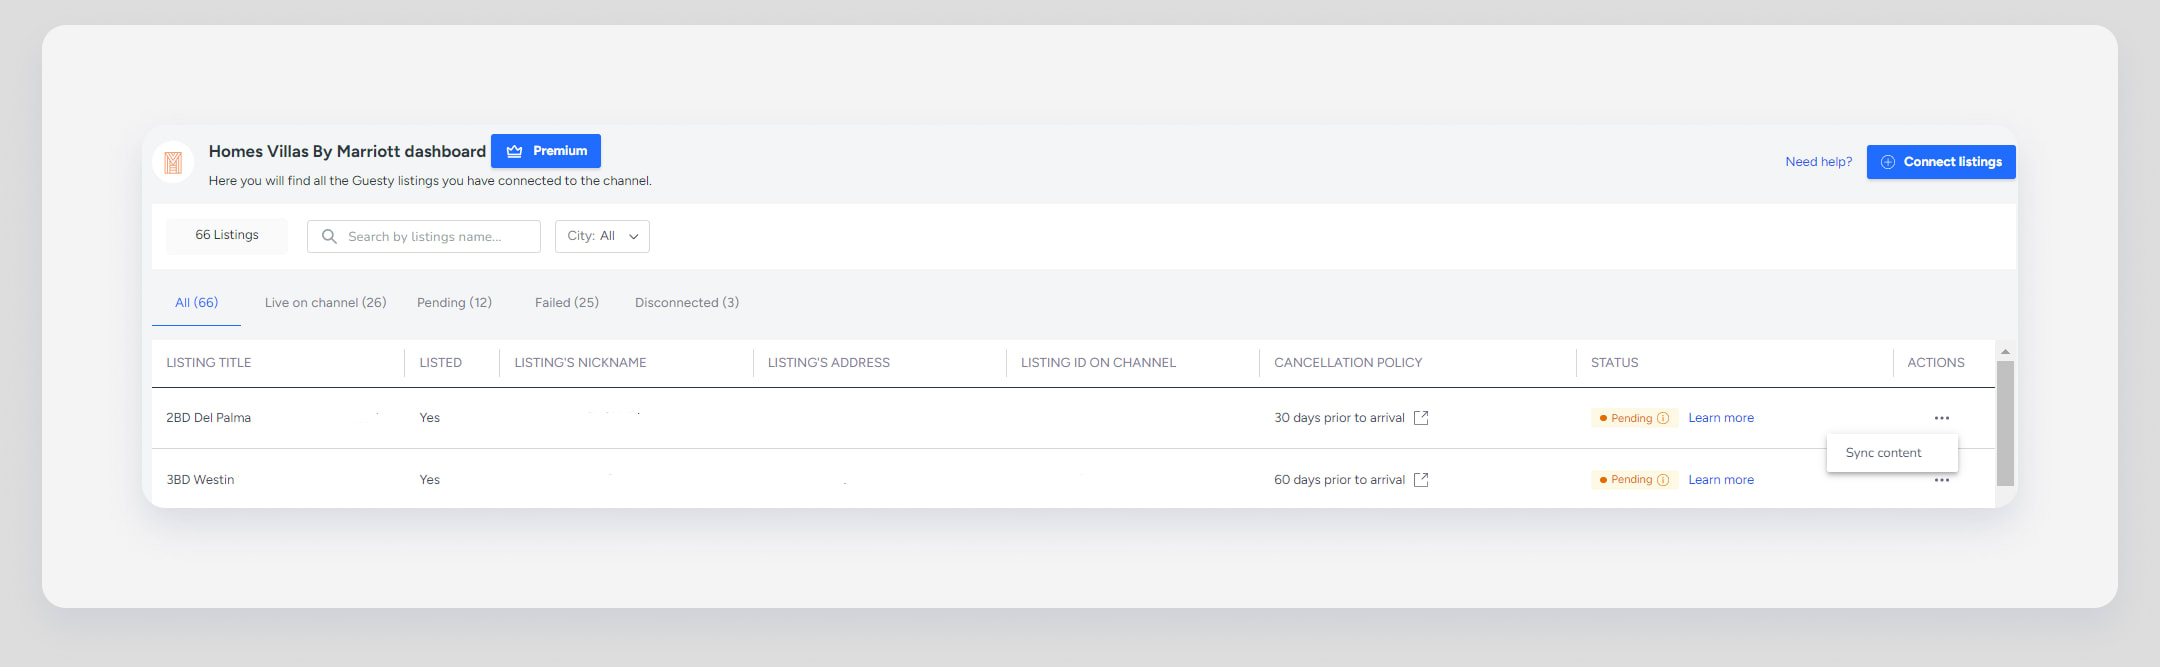Open the City: All dropdown
This screenshot has width=2160, height=667.
coord(602,236)
